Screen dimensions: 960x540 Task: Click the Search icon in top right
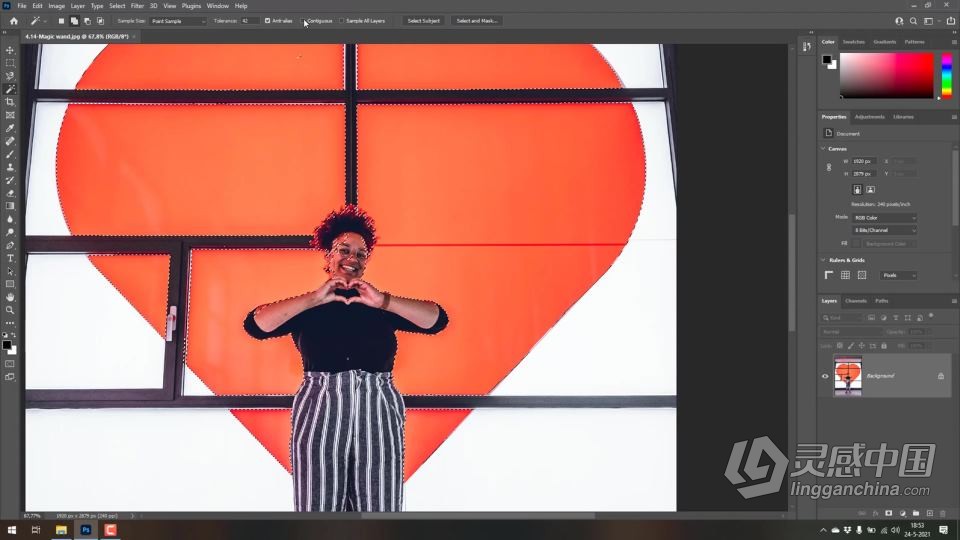pos(913,21)
